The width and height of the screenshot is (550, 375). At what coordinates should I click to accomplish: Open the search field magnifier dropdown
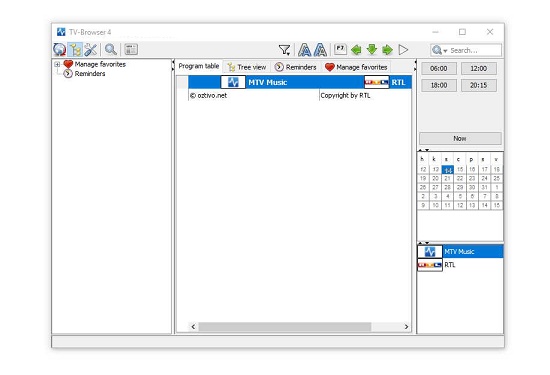[x=440, y=50]
